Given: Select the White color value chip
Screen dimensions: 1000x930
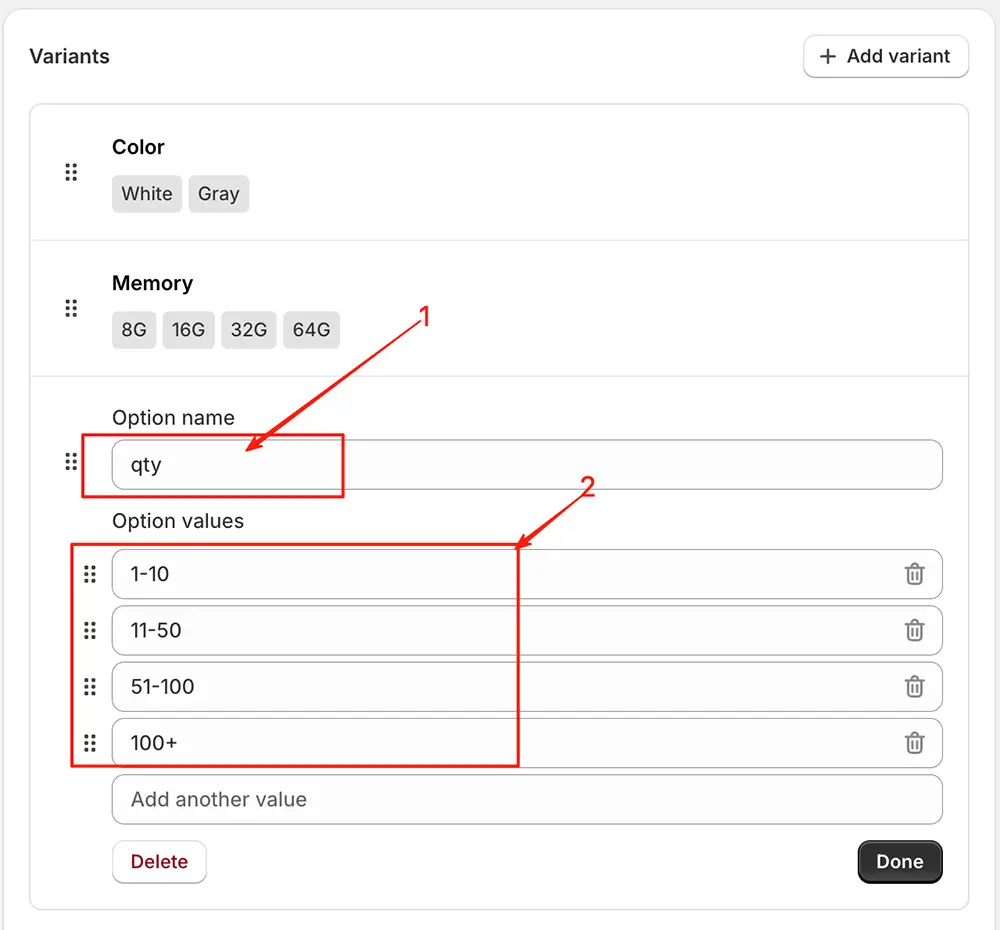Looking at the screenshot, I should (146, 194).
